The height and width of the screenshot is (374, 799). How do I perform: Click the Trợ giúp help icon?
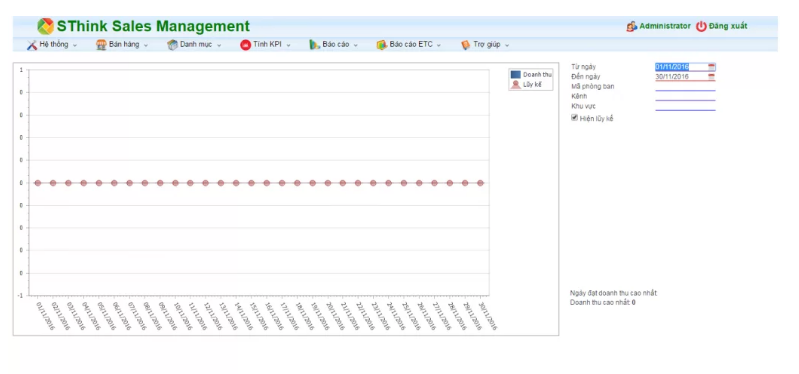point(465,45)
